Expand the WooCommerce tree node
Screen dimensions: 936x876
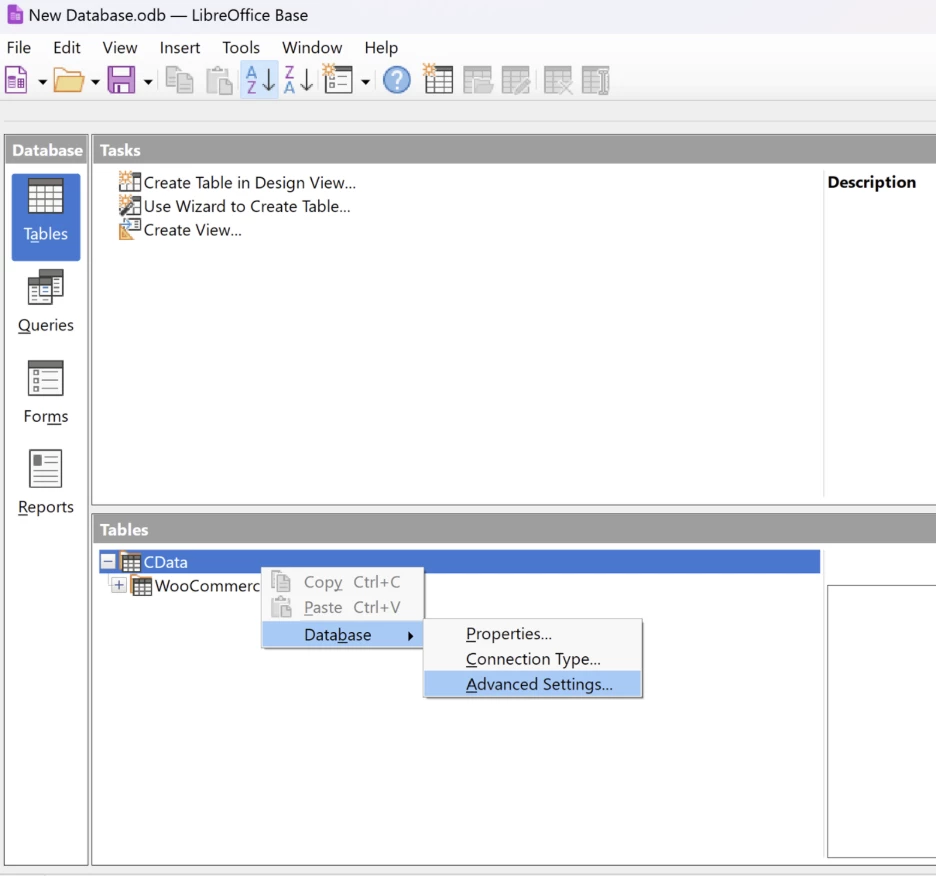[119, 585]
